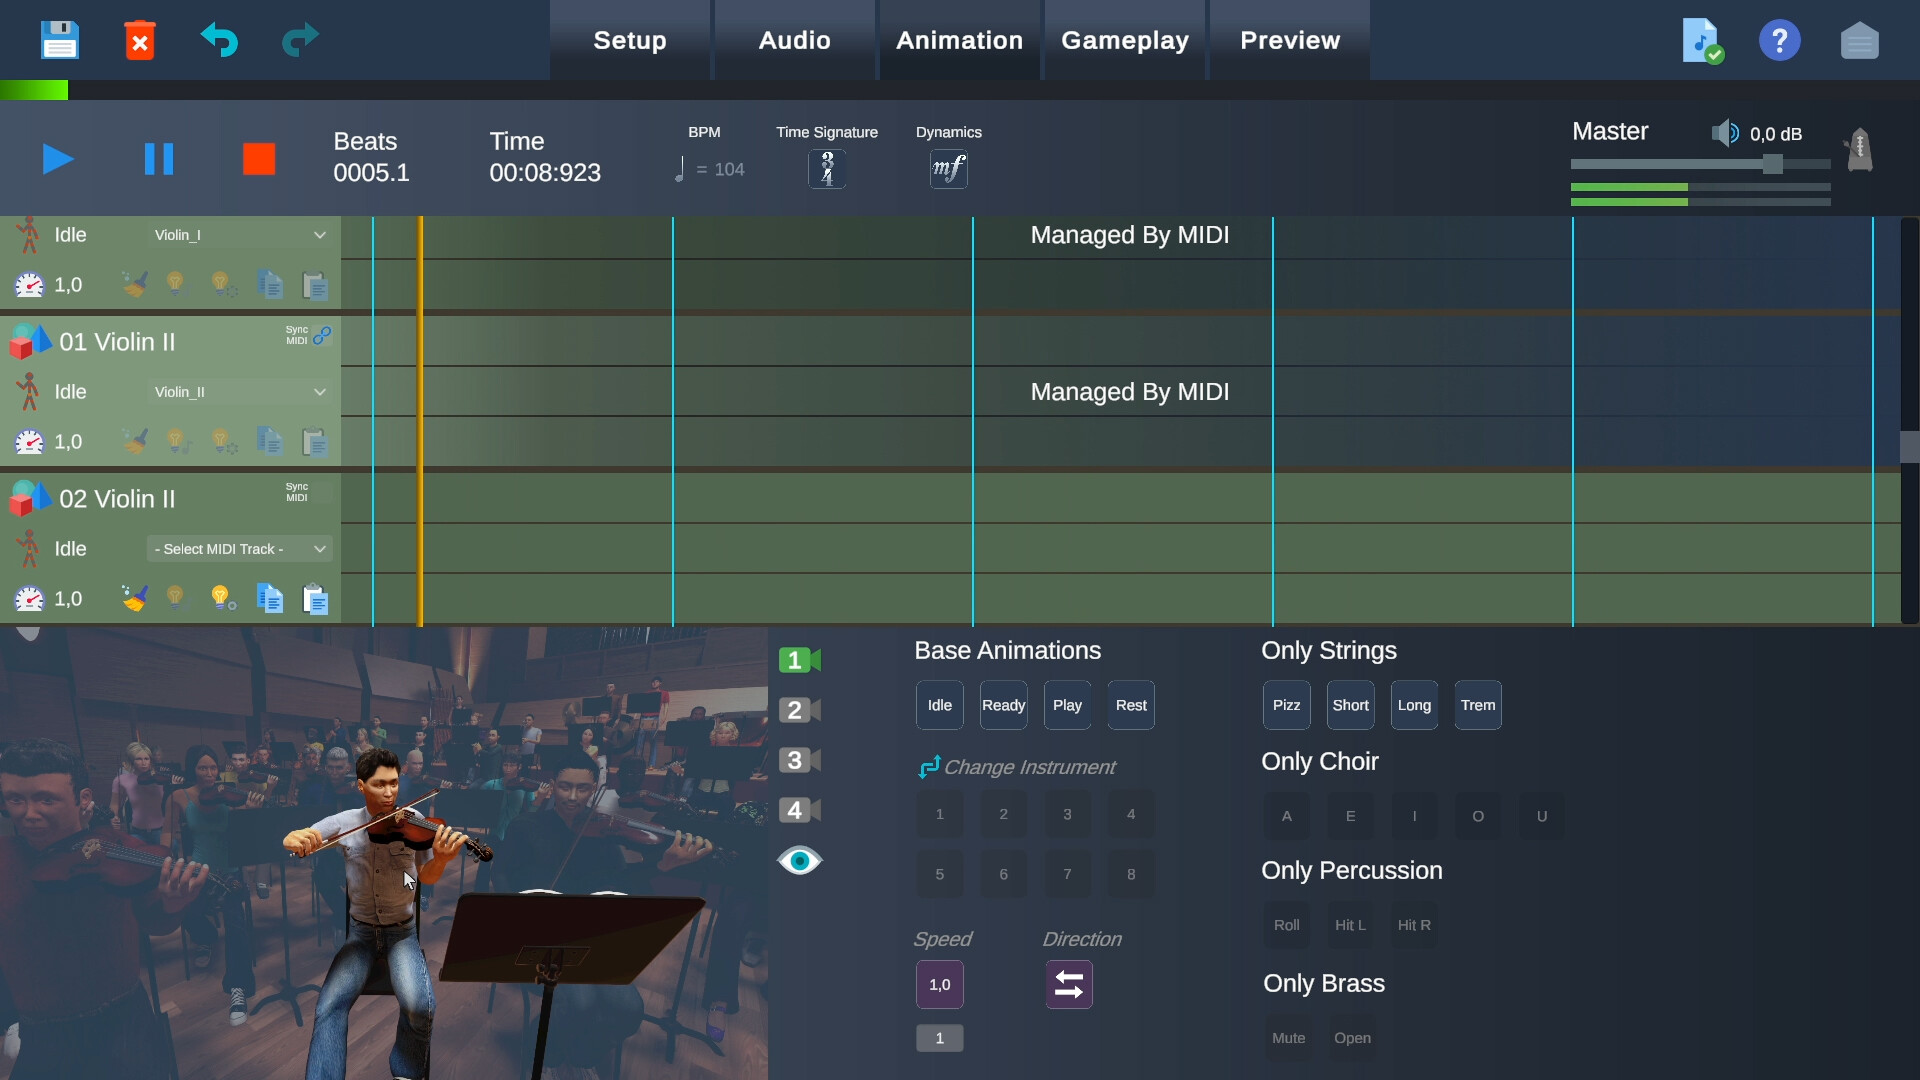Click broom clear icon on 02 Violin II
This screenshot has height=1080, width=1920.
(x=135, y=598)
